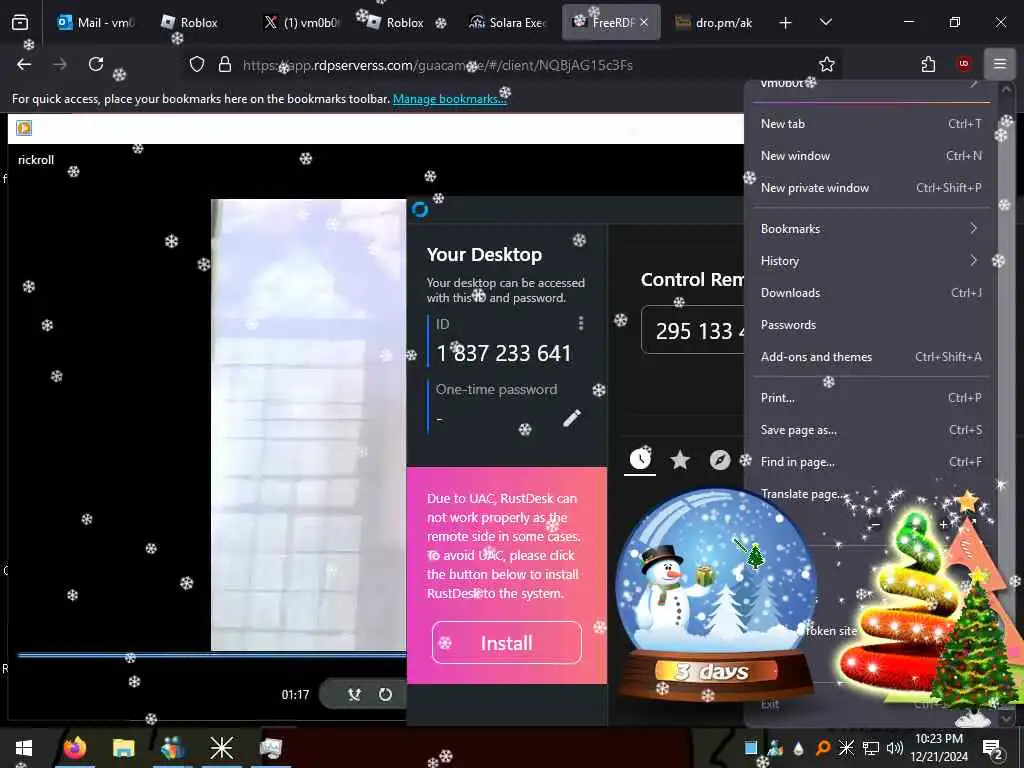Screen dimensions: 1024x768
Task: Open the ID options three-dot menu
Action: pyautogui.click(x=581, y=323)
